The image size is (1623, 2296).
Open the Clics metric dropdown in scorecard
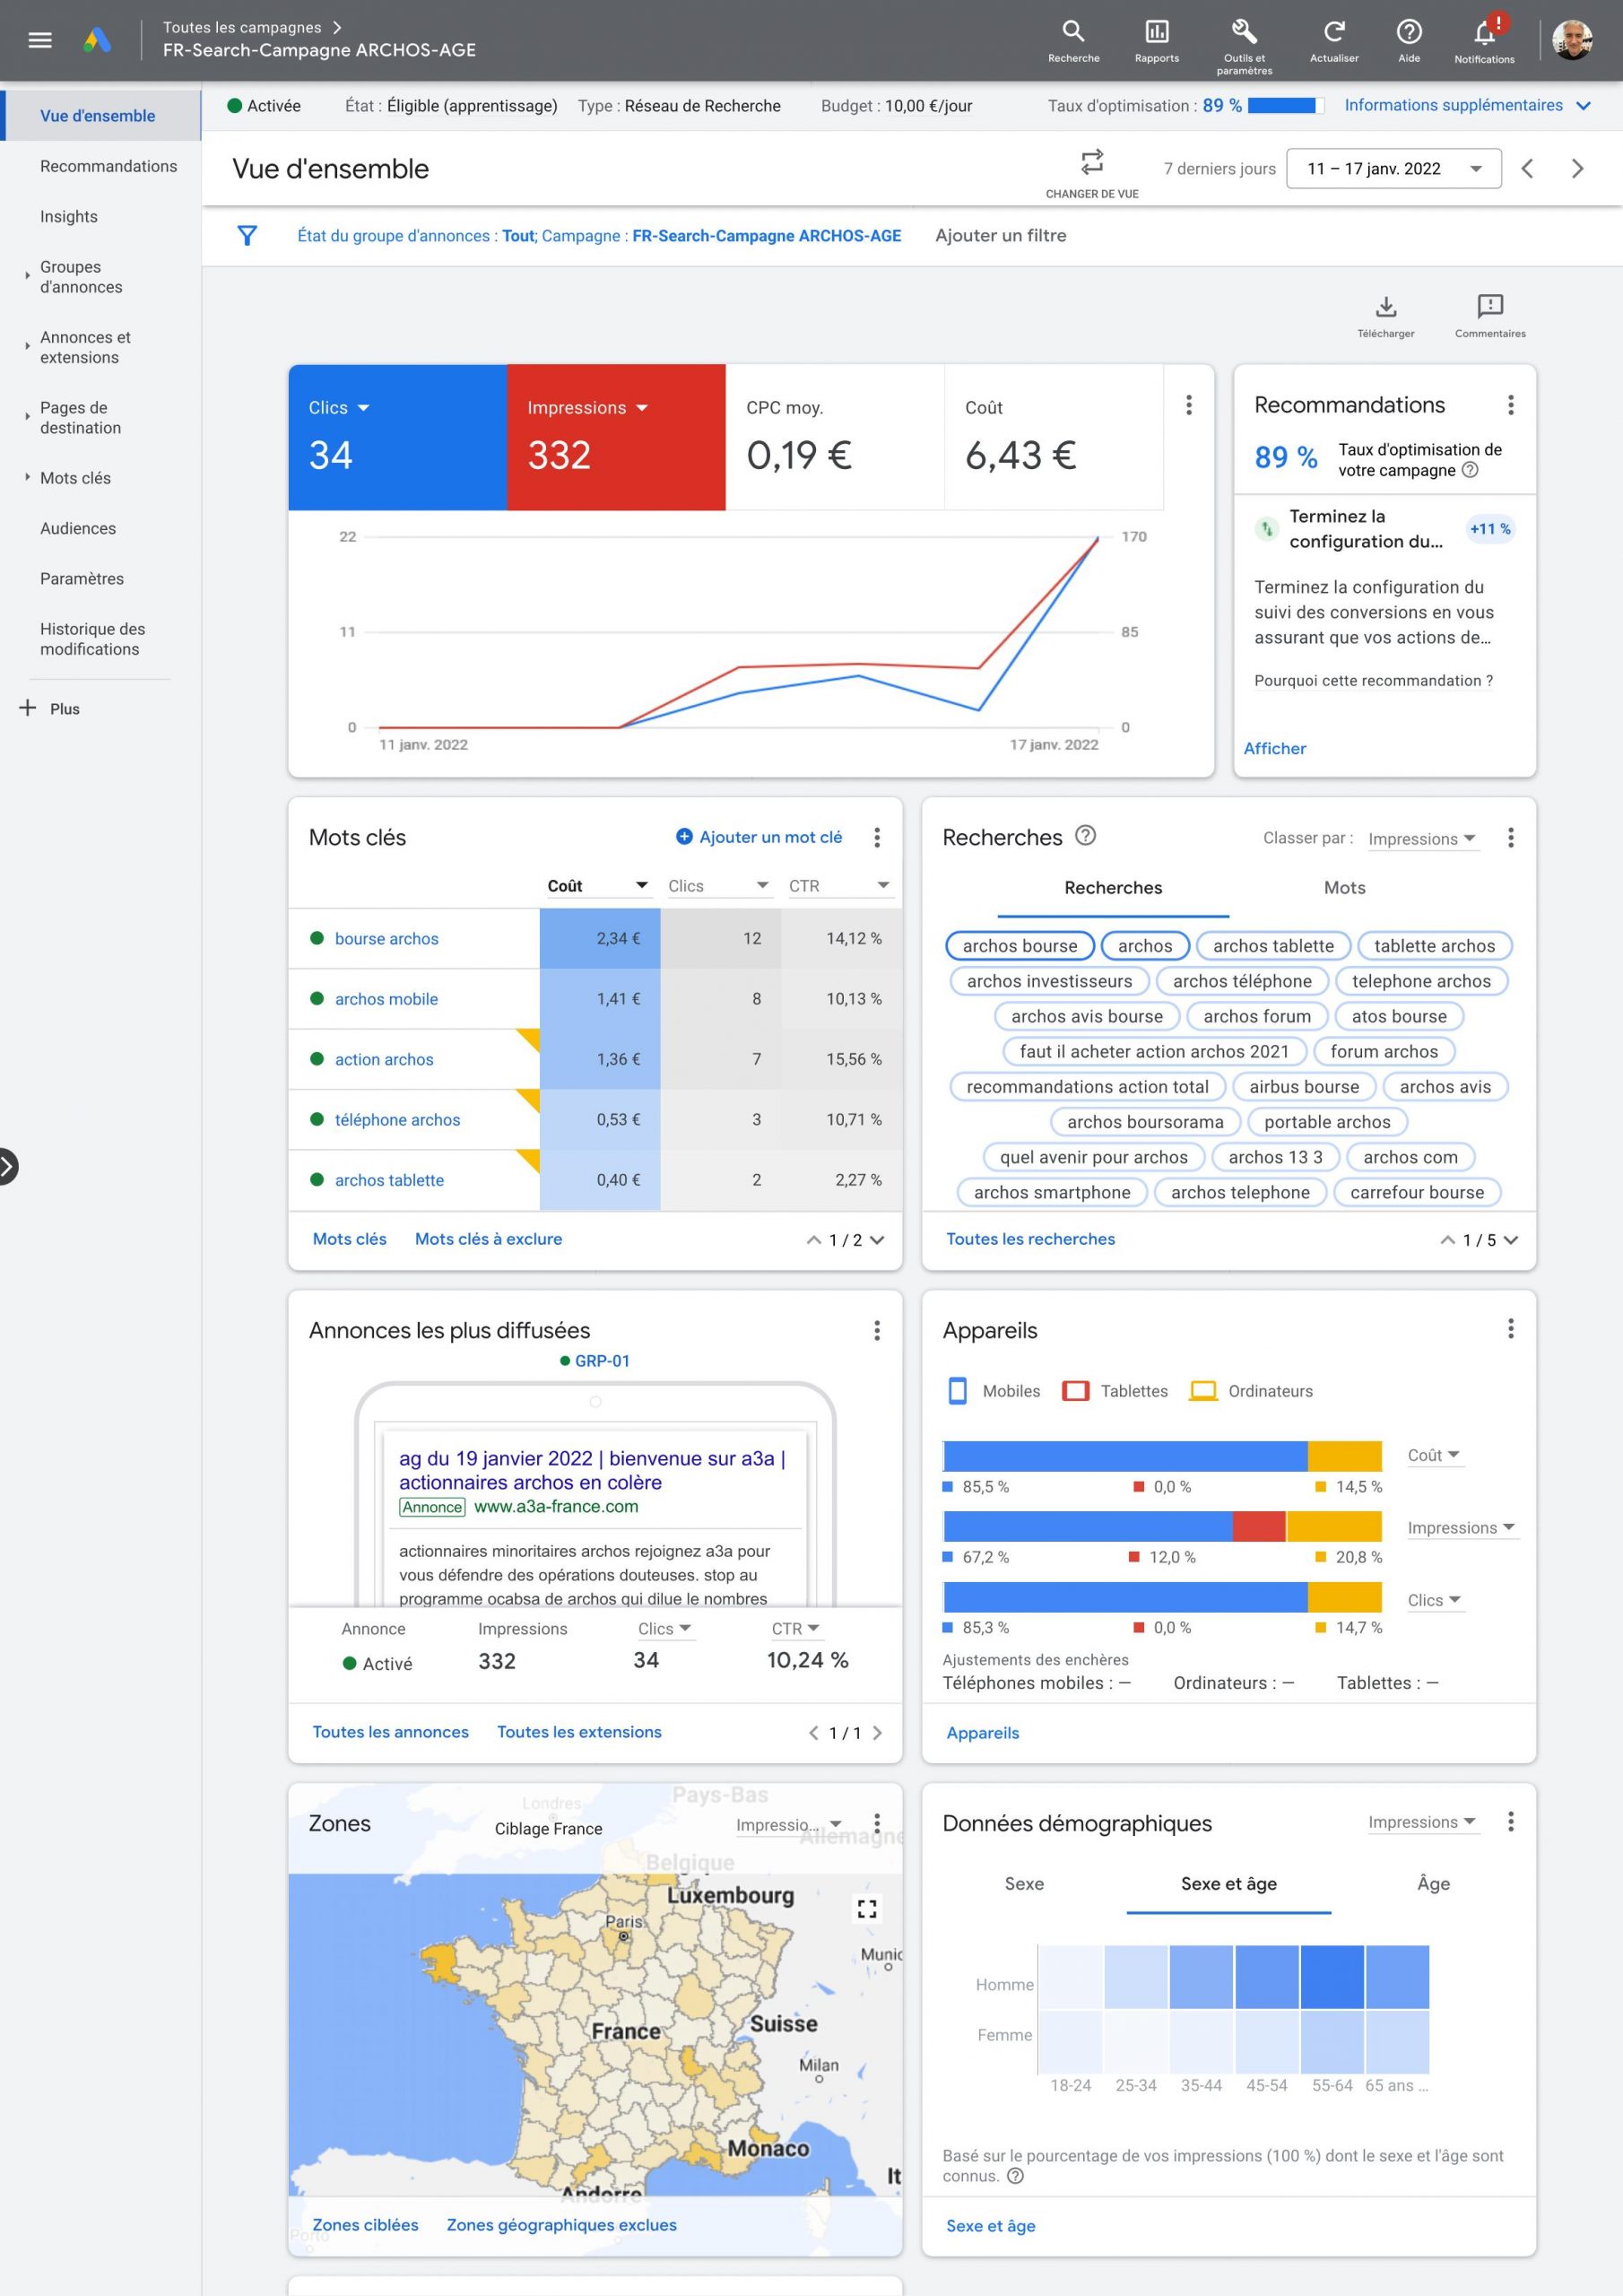pos(339,407)
